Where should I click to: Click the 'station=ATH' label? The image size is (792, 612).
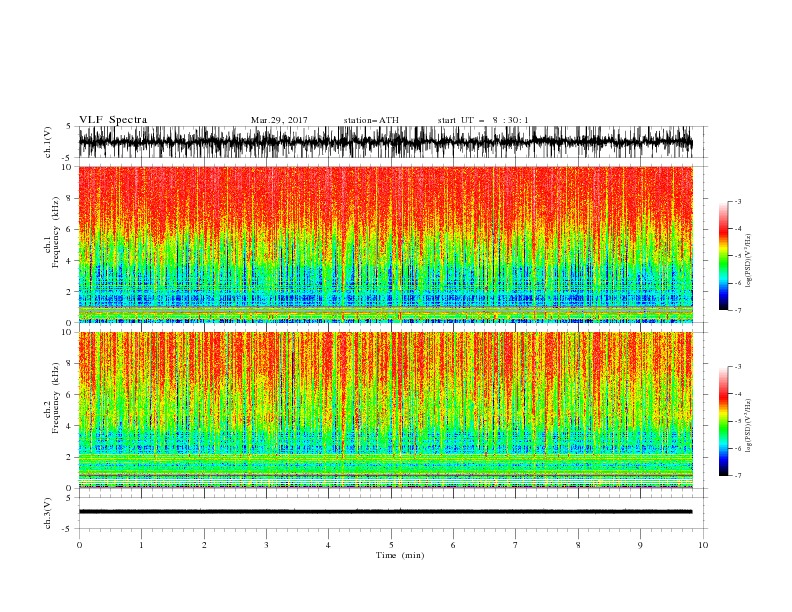click(x=371, y=120)
